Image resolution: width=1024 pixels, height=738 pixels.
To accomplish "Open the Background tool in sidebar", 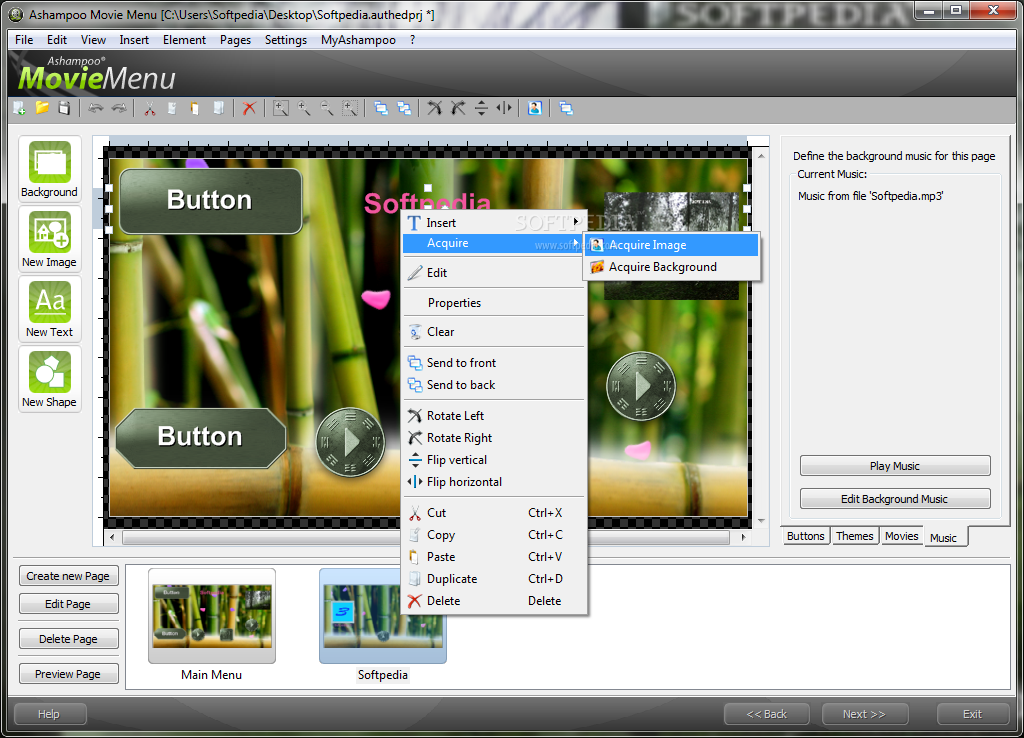I will point(50,169).
